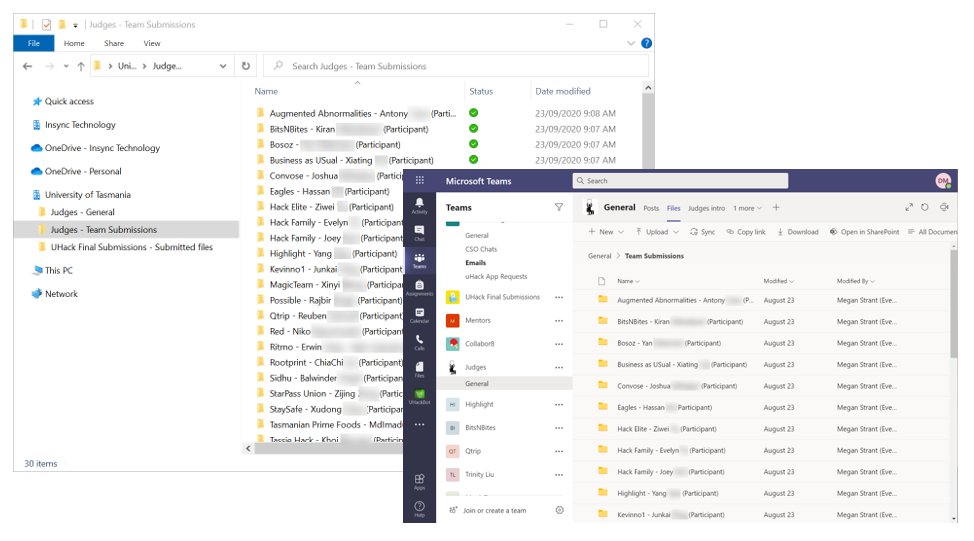
Task: Switch to the Posts tab
Action: (x=651, y=208)
